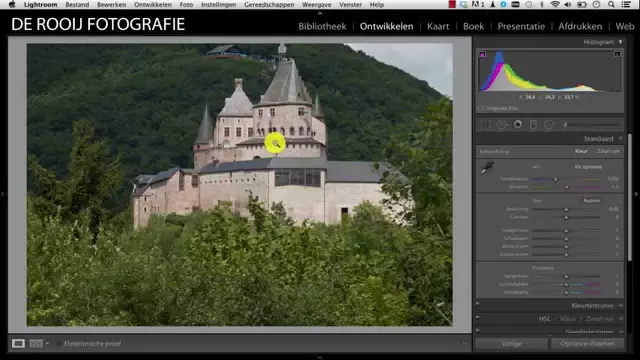
Task: Click HSL Kleur sub-tab
Action: coord(568,319)
